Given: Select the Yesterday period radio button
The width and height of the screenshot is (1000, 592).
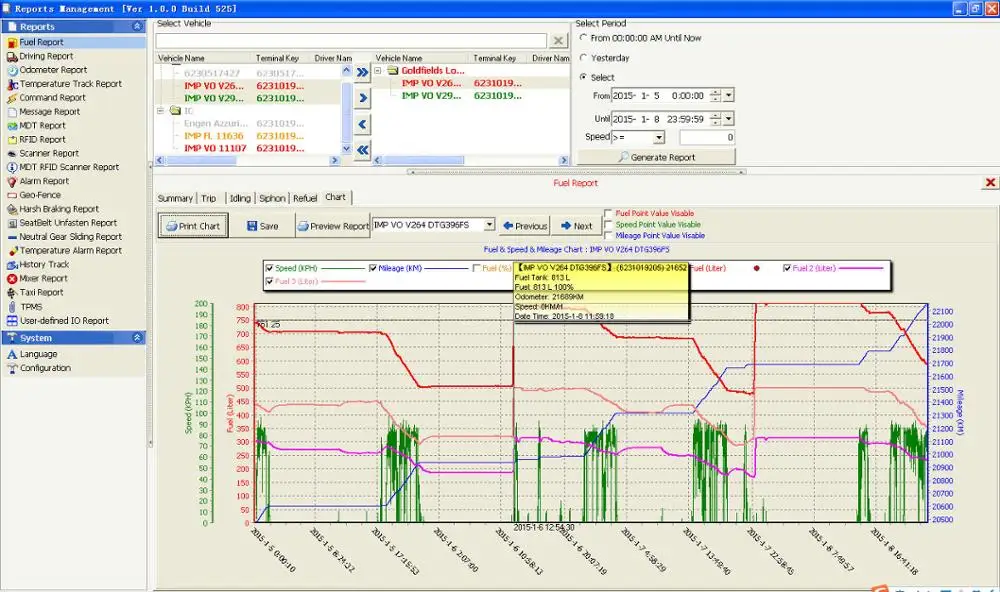Looking at the screenshot, I should coord(584,58).
